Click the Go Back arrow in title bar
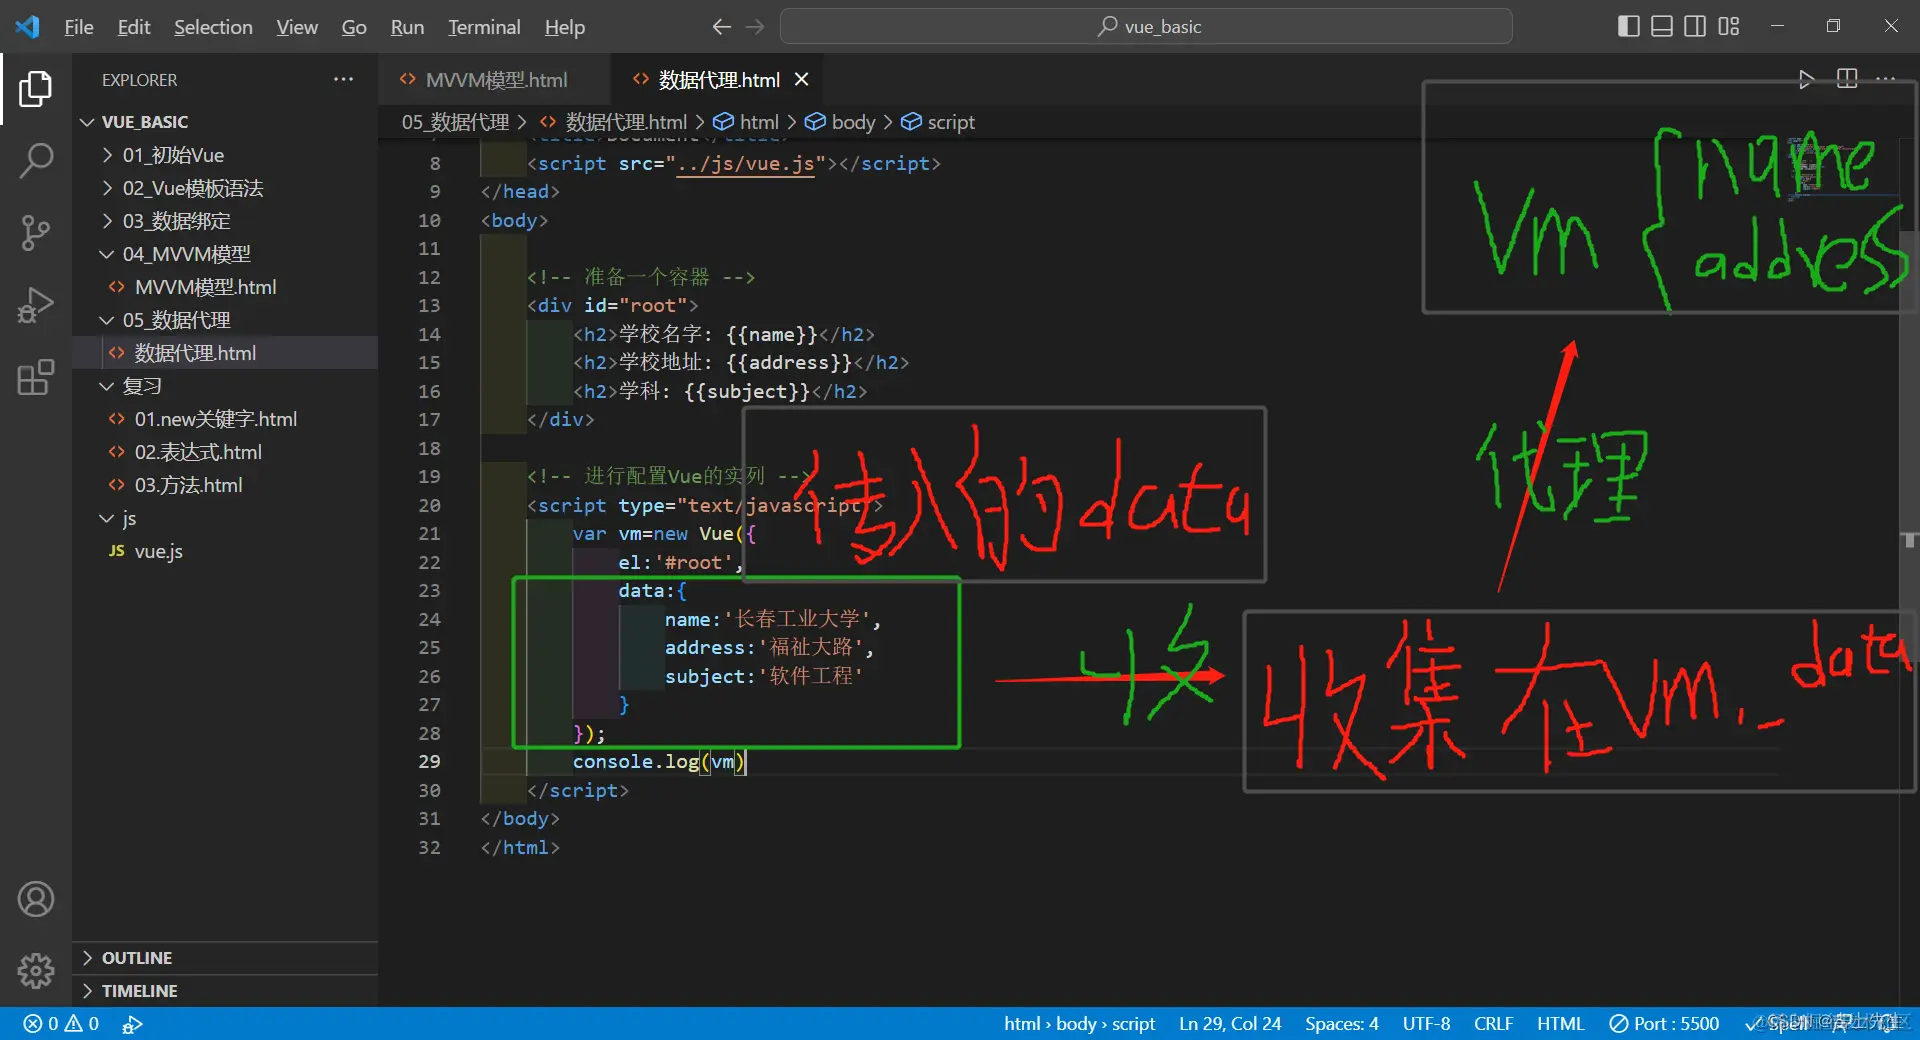 (x=721, y=27)
